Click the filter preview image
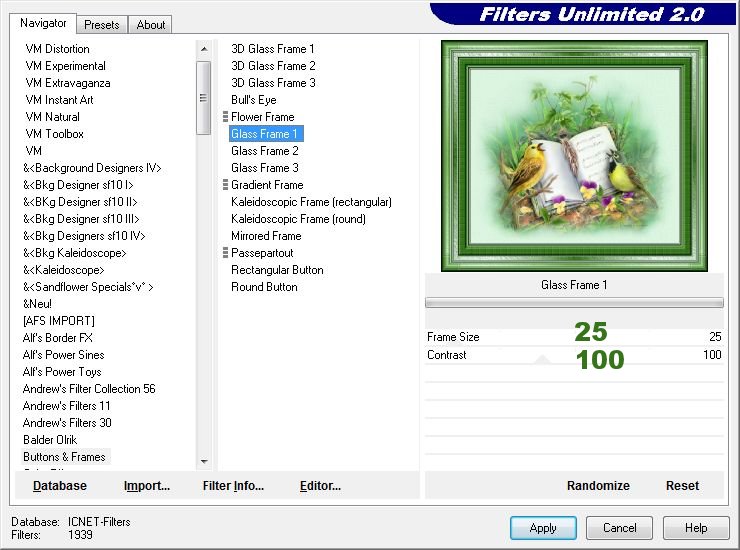Screen dimensions: 740x550 pyautogui.click(x=574, y=156)
